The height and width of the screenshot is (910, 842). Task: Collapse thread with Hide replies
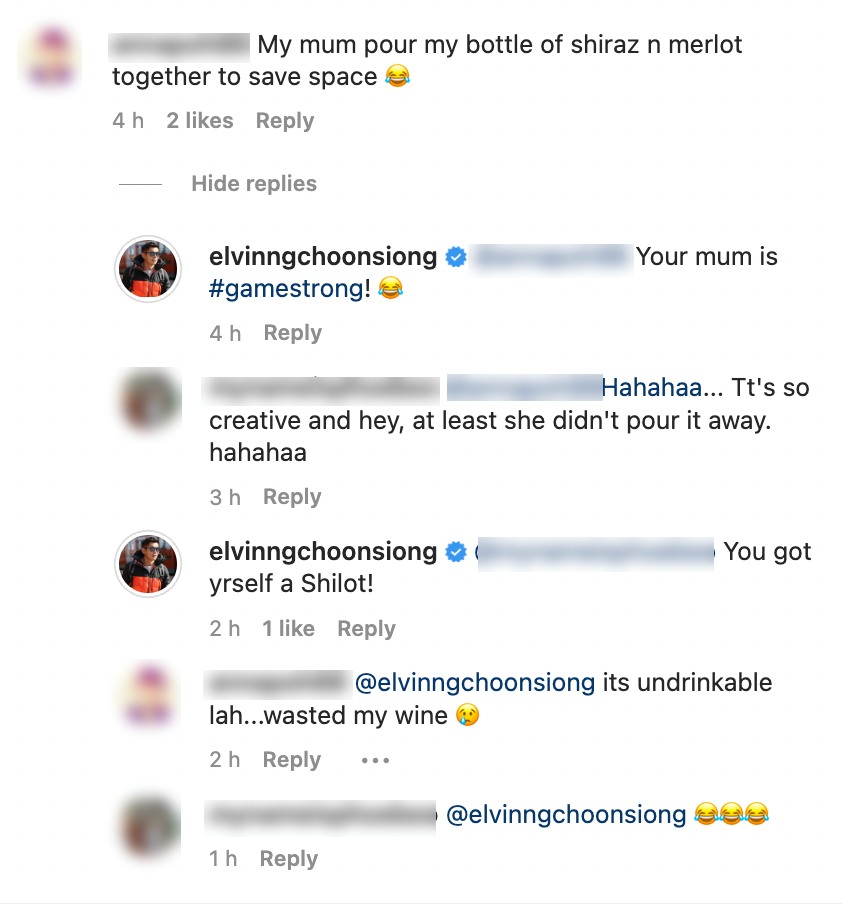(254, 184)
